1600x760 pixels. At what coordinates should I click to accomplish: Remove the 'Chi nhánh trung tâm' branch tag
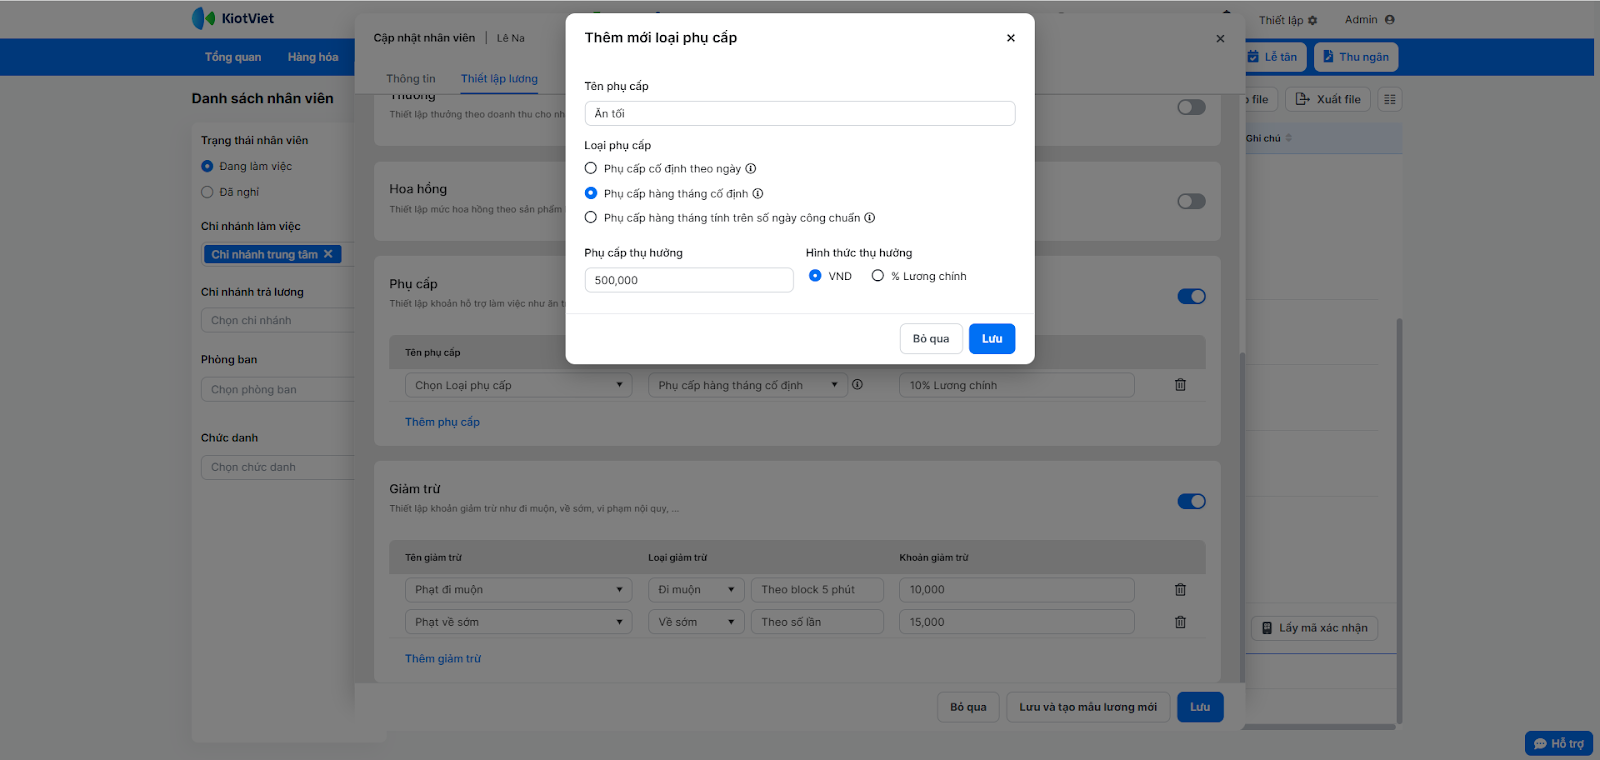tap(328, 254)
